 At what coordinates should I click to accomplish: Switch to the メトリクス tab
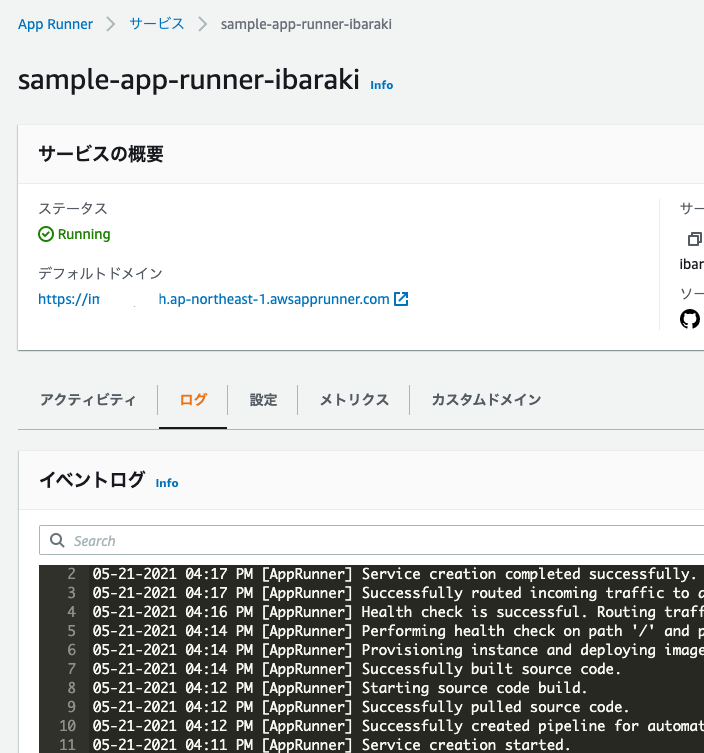coord(354,400)
